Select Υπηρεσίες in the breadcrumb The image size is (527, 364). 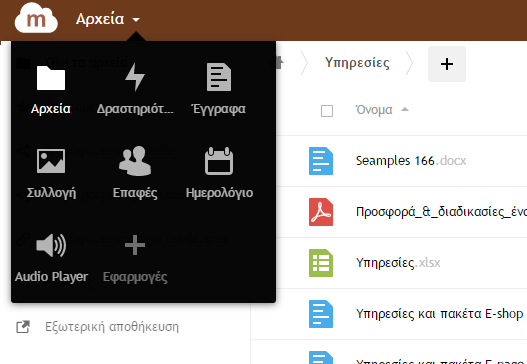[357, 63]
